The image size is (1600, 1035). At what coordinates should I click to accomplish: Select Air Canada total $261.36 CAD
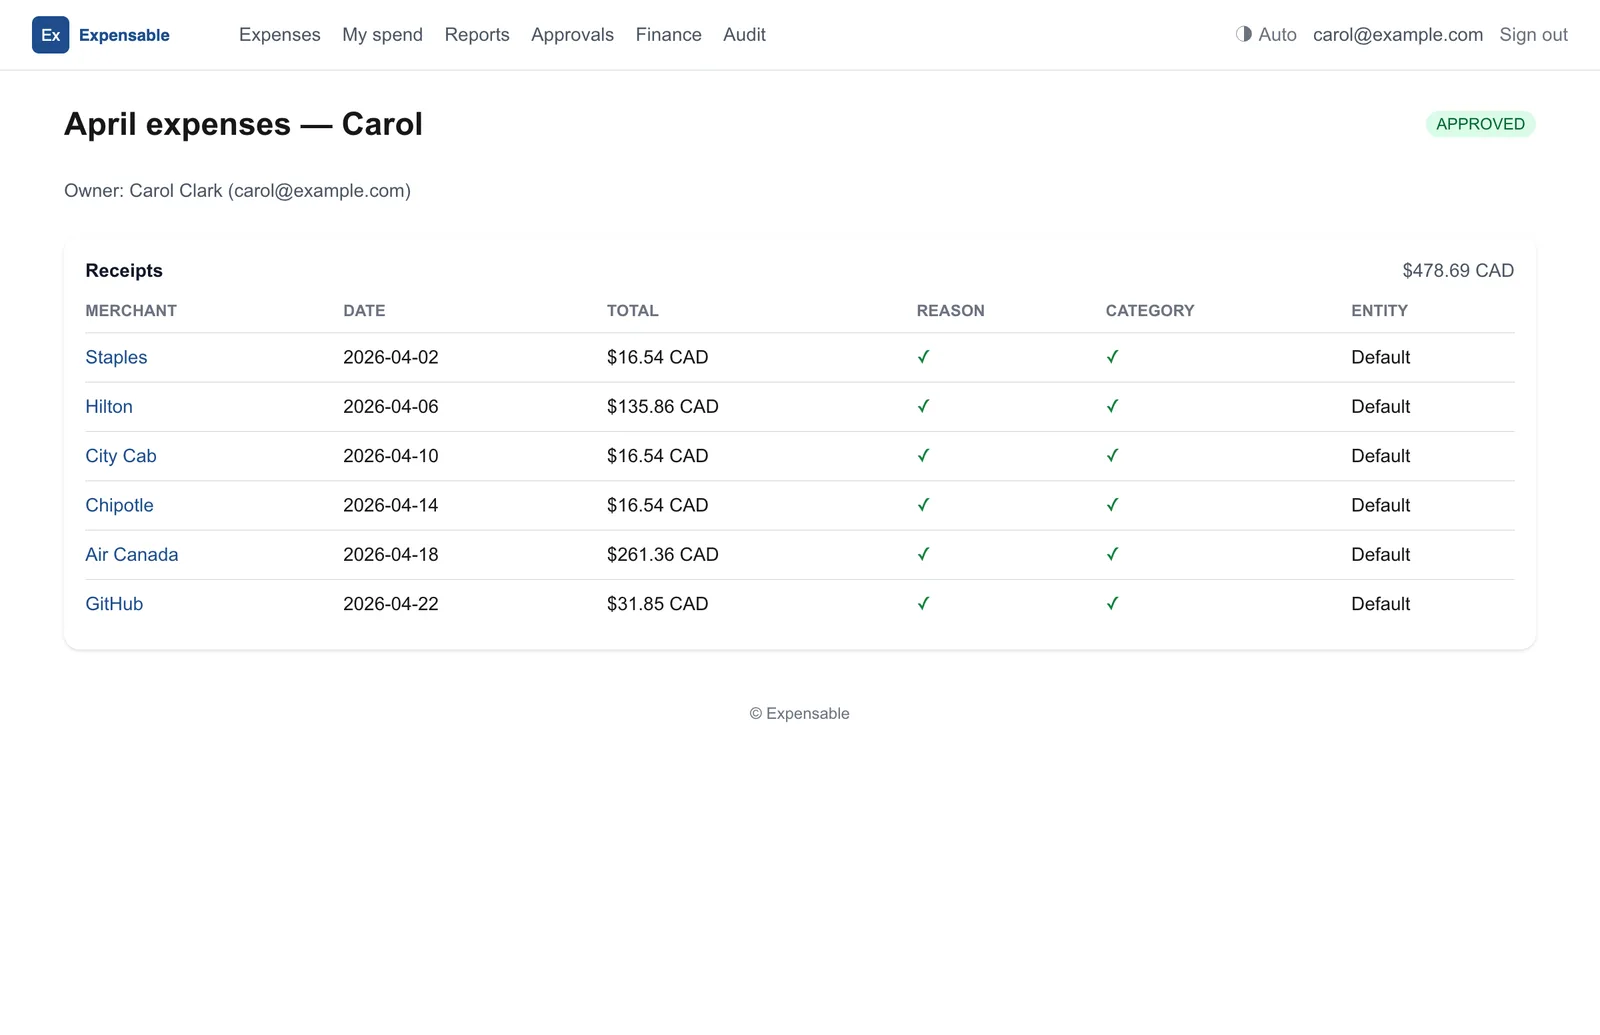click(x=663, y=555)
